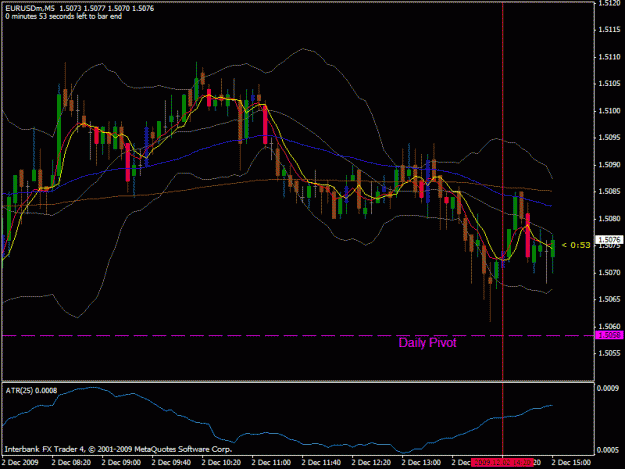Screen dimensions: 625x469
Task: Click the '2 Dec 11:00' time axis label
Action: point(271,463)
